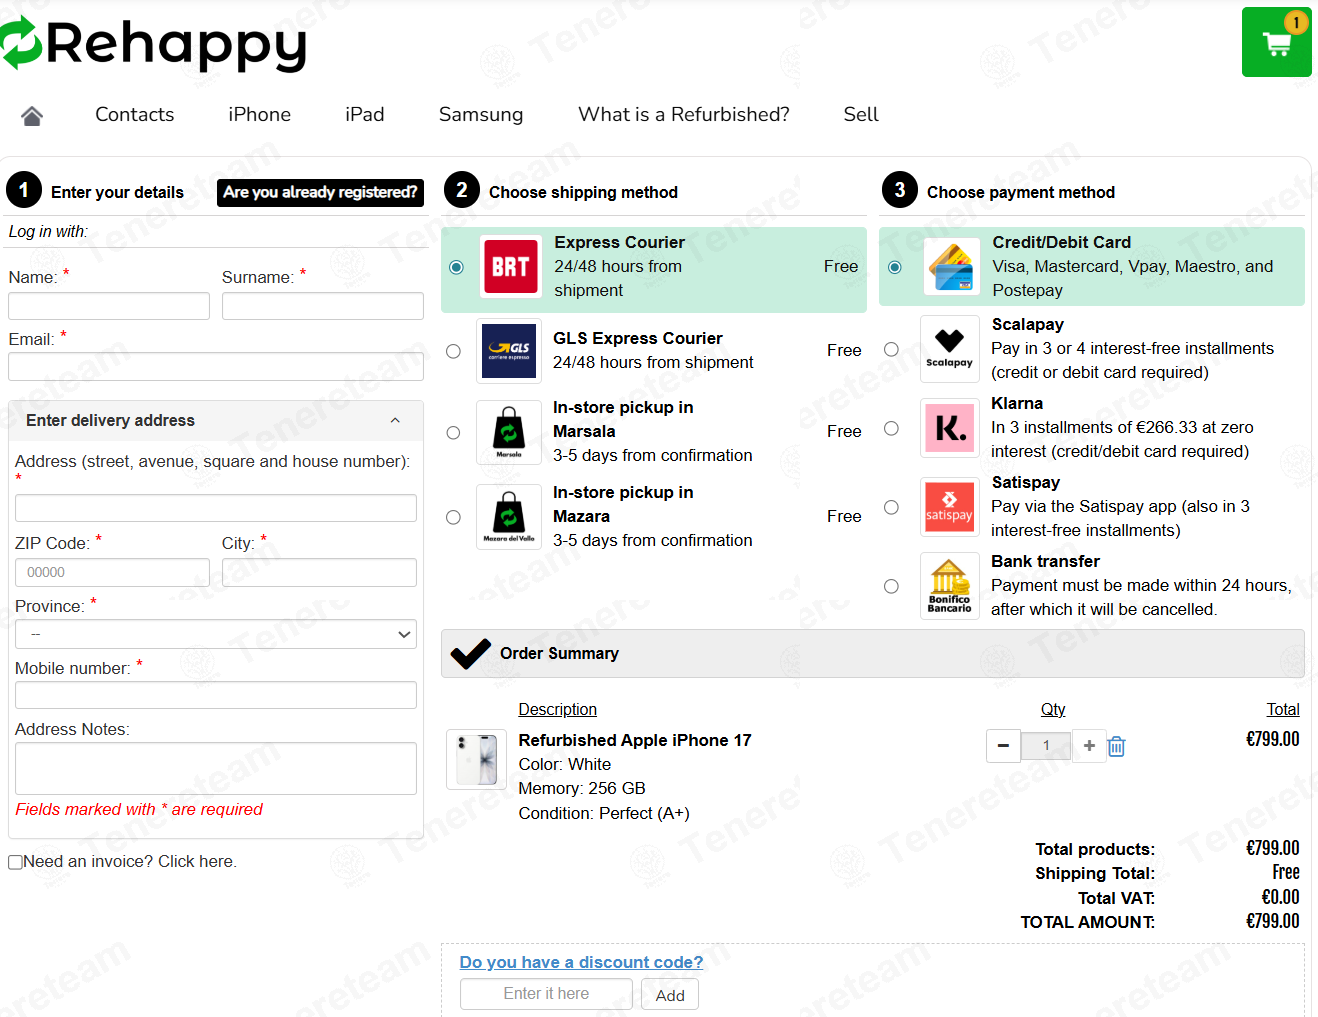Focus the Name input field

coord(109,306)
